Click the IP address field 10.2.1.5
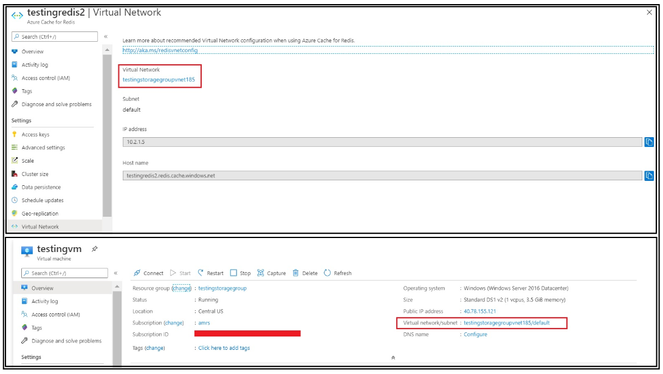Screen dimensions: 663x374 pyautogui.click(x=382, y=142)
